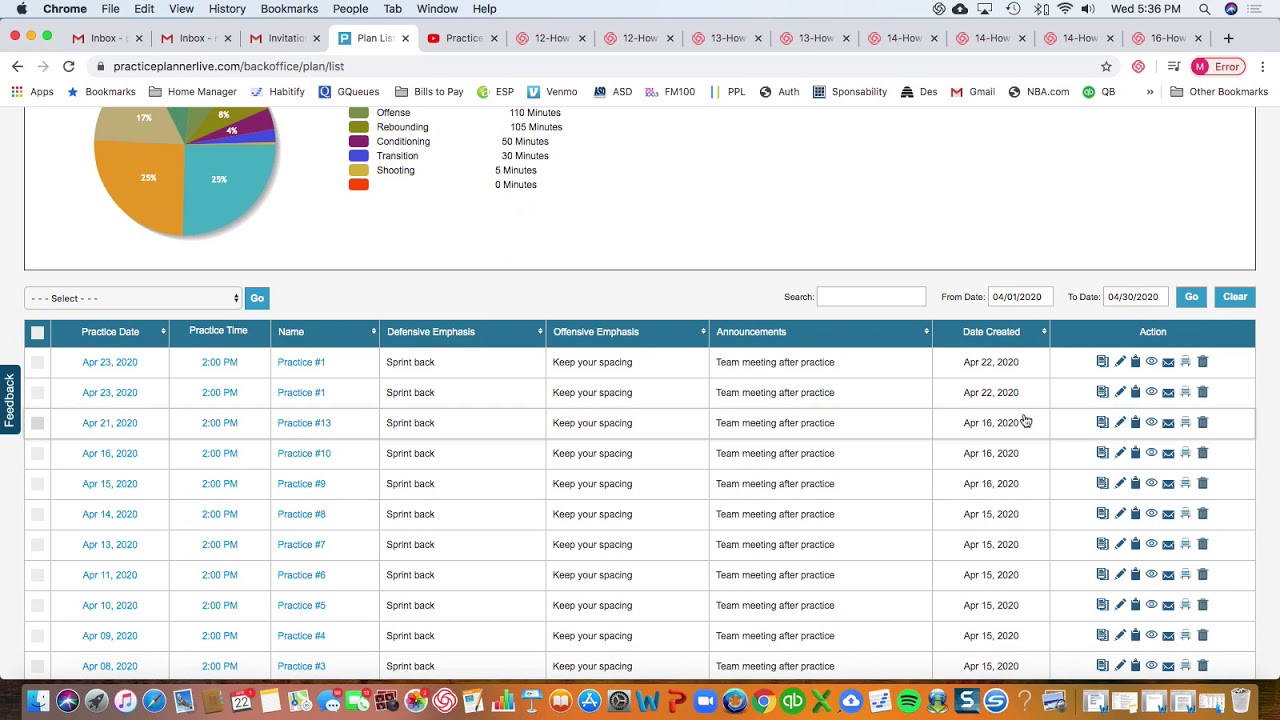Sort by the Announcements column
Screen dimensions: 1280x720
(820, 332)
